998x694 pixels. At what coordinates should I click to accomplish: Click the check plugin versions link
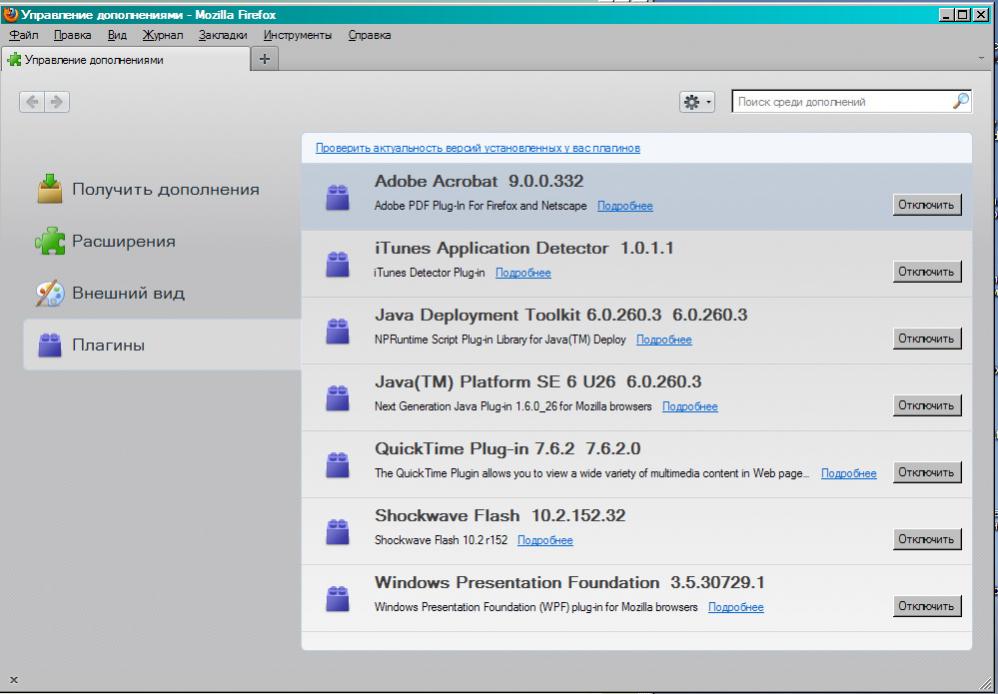(478, 148)
